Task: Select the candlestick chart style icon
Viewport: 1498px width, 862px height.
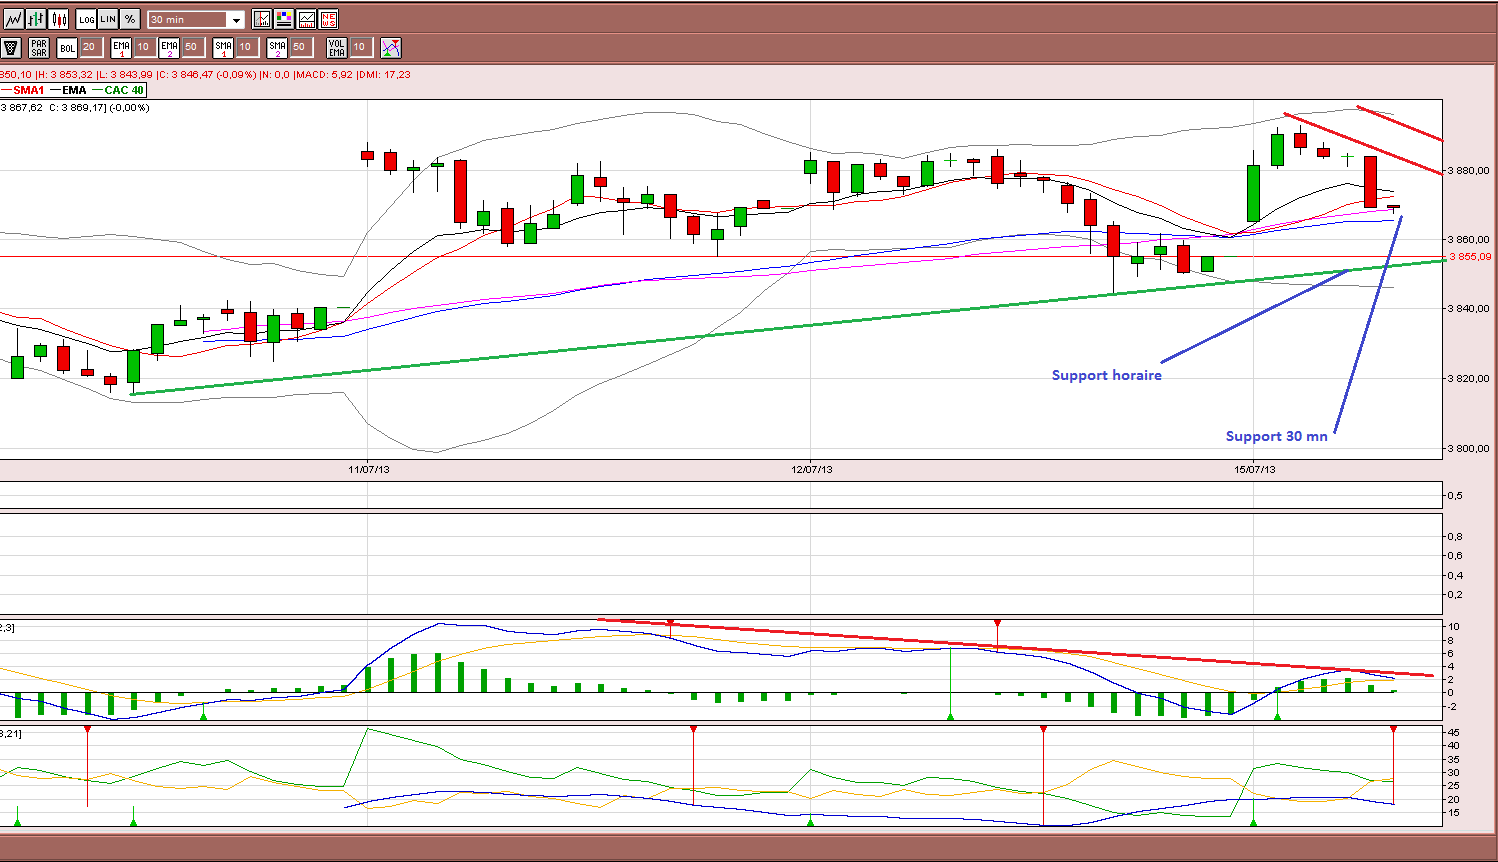Action: [59, 19]
